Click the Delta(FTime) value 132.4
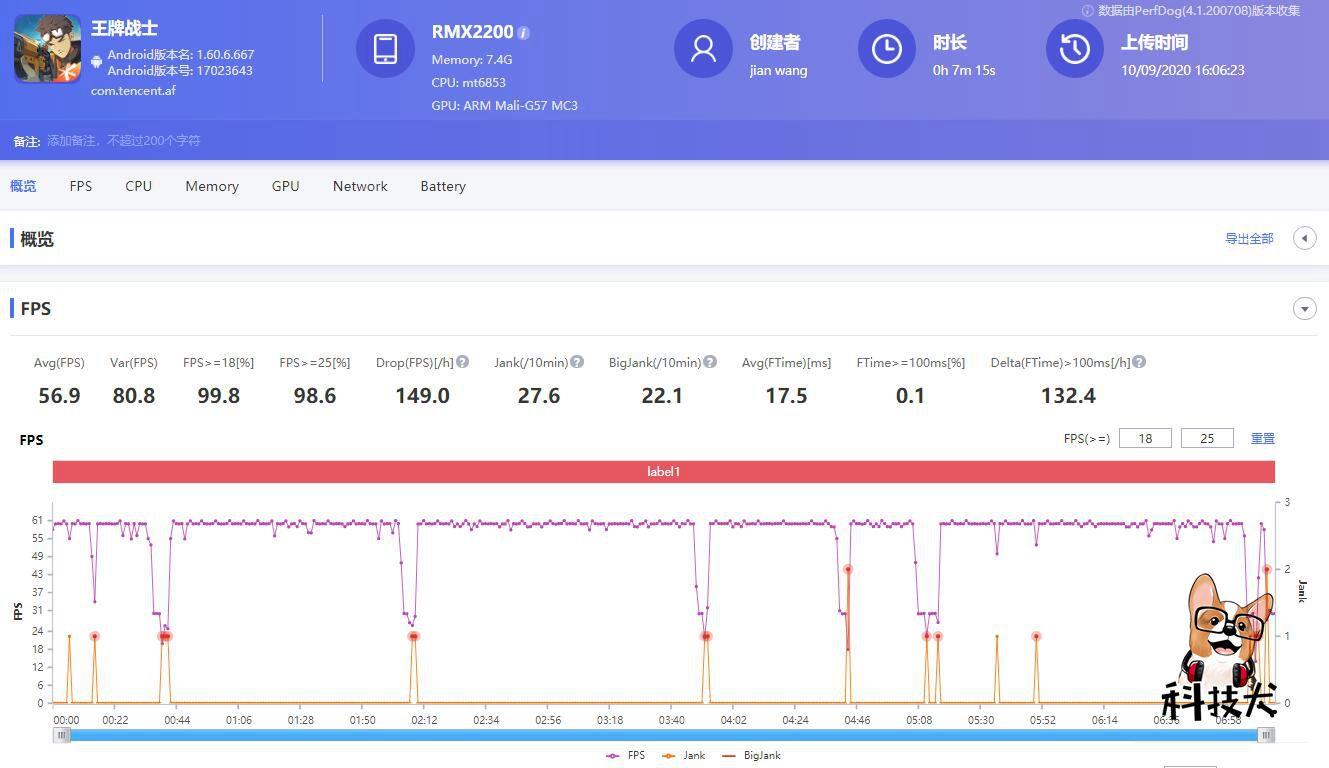Screen dimensions: 1329x768 click(x=1068, y=396)
